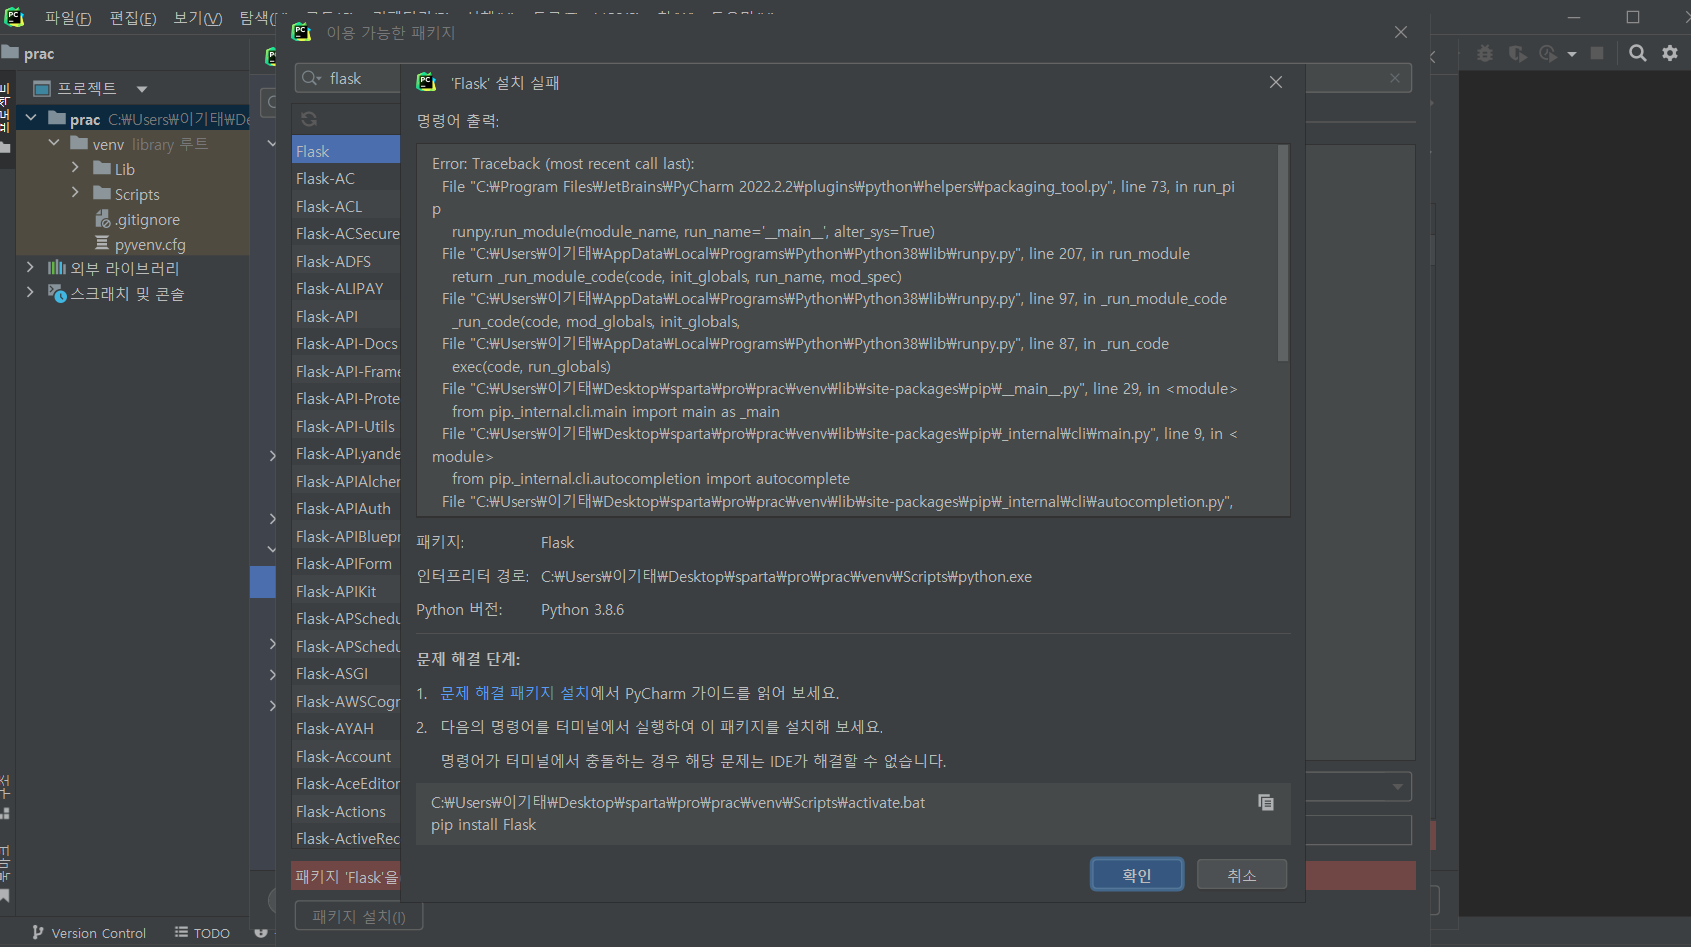
Task: Expand the Scripts folder
Action: (75, 192)
